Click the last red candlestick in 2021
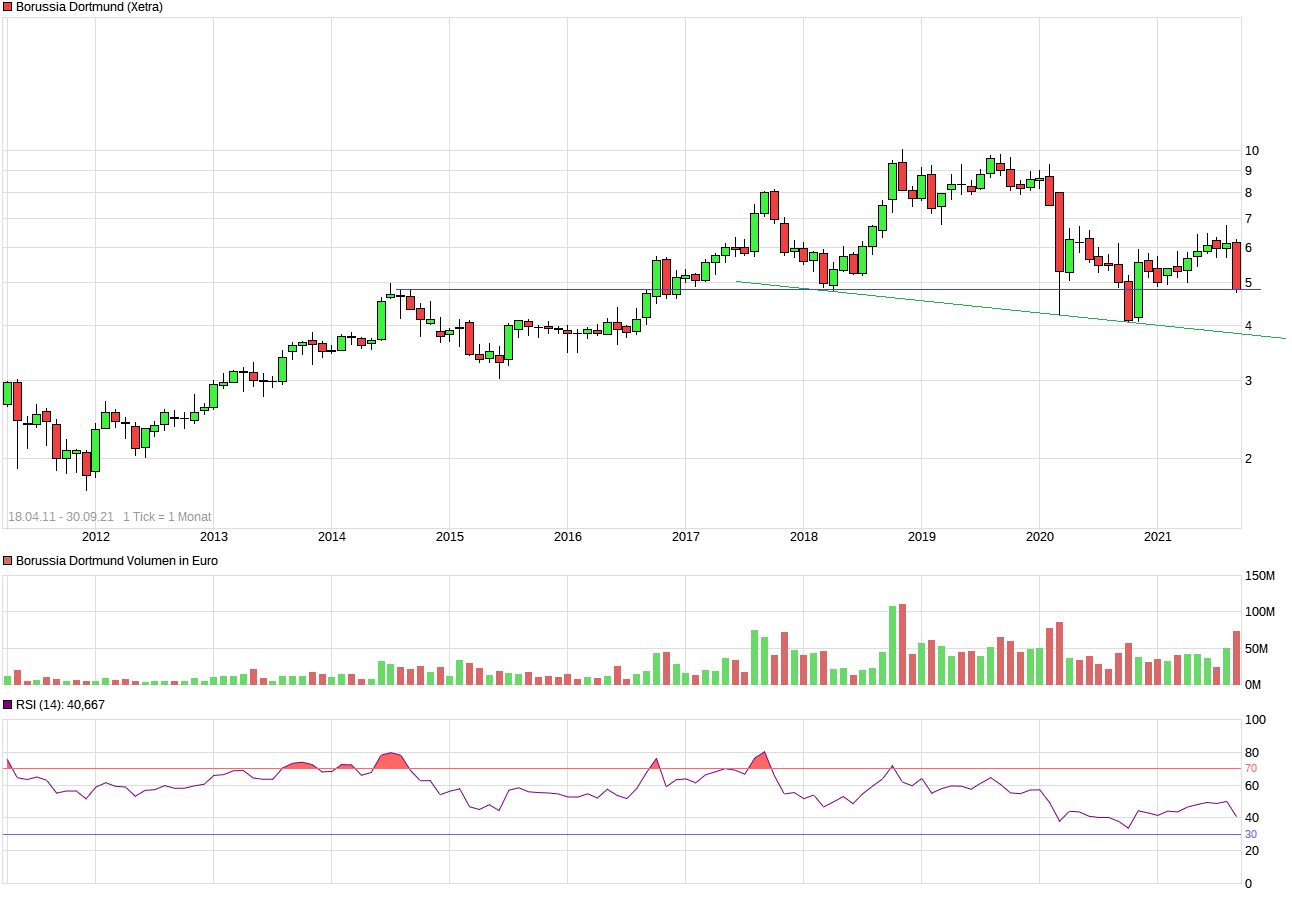The width and height of the screenshot is (1292, 897). point(1236,266)
